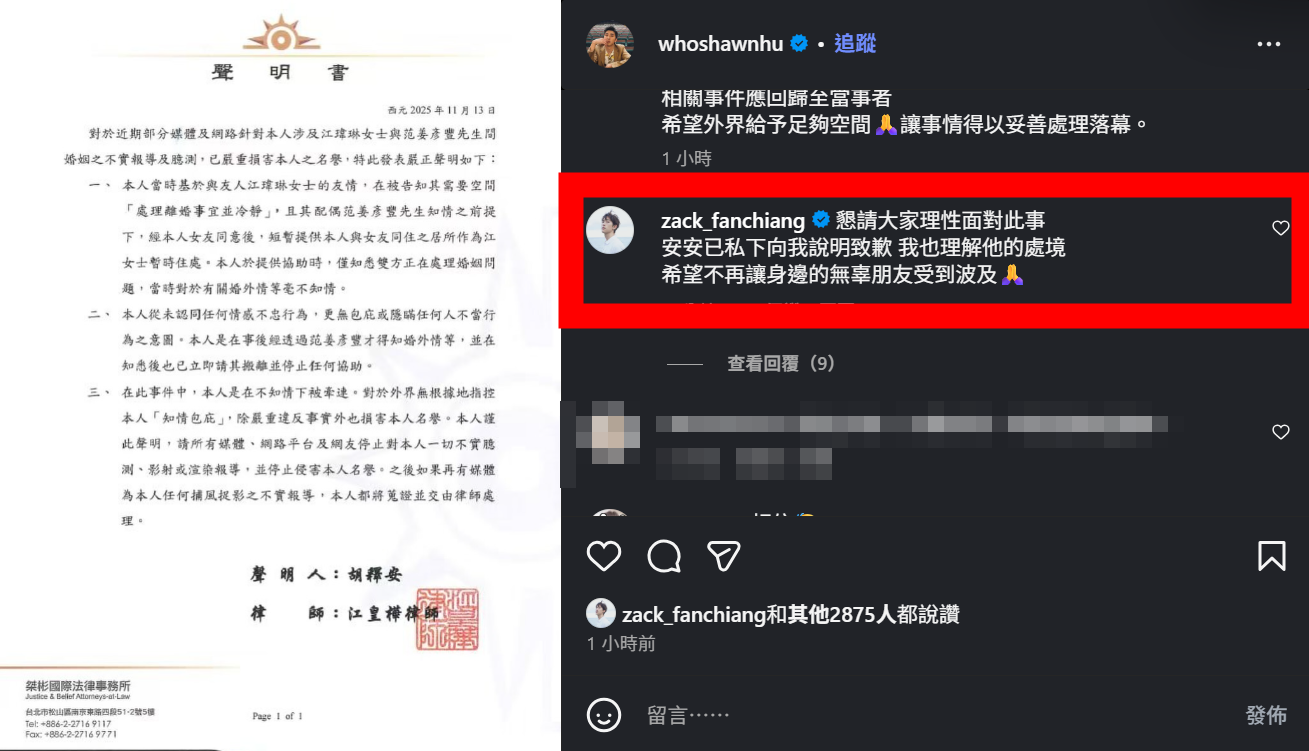Save post with bookmark icon

click(1271, 556)
